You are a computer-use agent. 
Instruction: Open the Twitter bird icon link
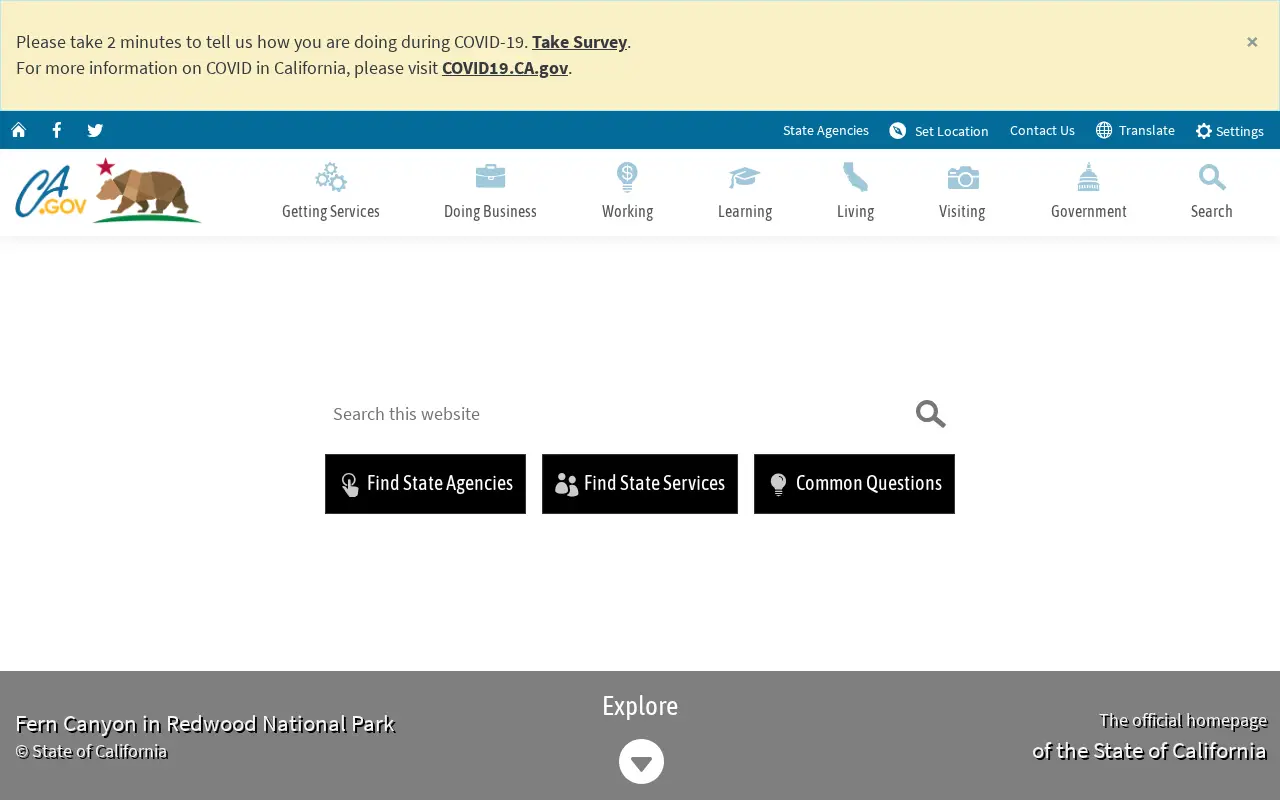[x=95, y=130]
